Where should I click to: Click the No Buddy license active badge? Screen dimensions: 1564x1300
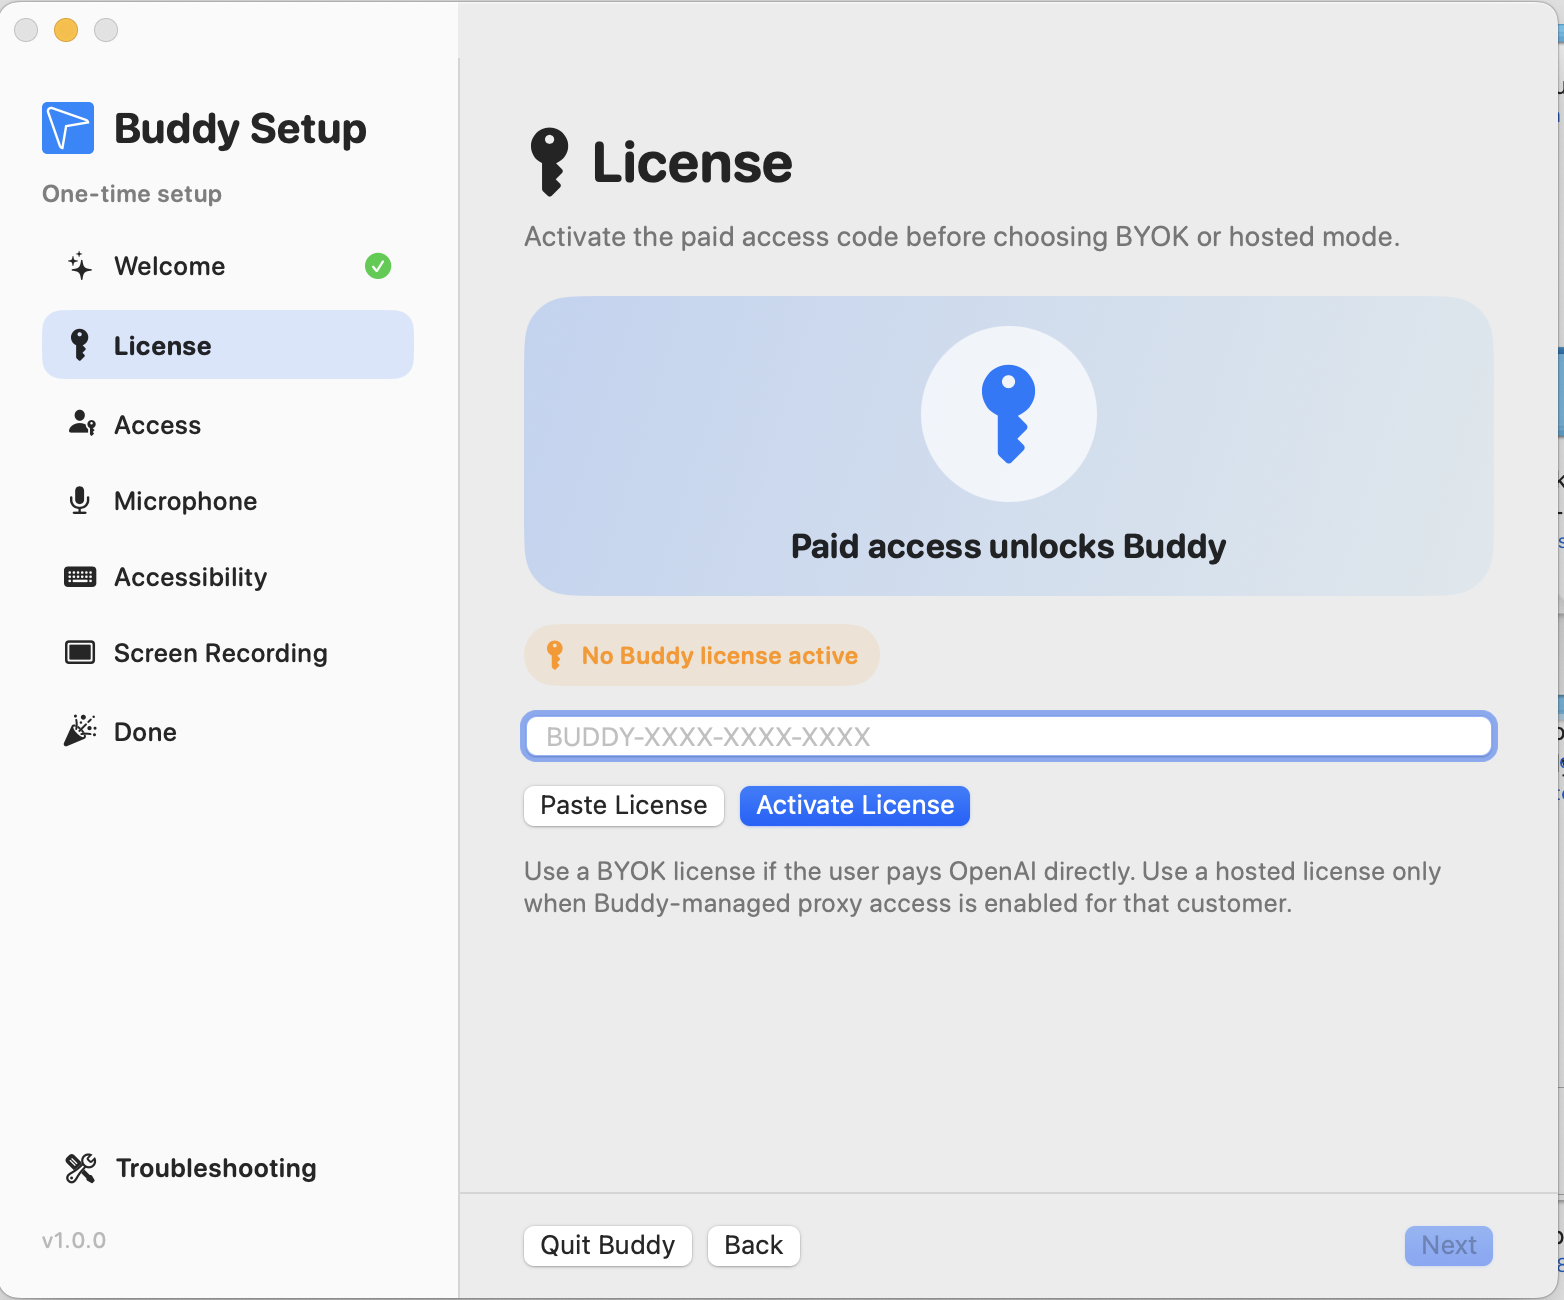point(702,655)
